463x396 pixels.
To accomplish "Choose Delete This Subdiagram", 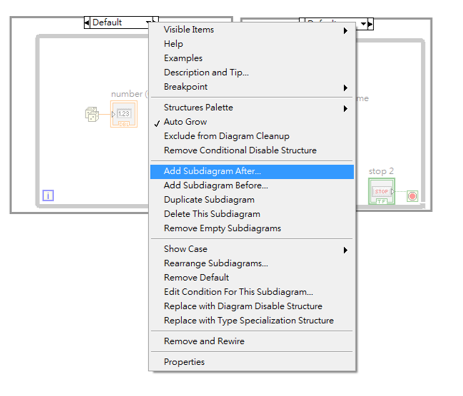I will pyautogui.click(x=252, y=214).
